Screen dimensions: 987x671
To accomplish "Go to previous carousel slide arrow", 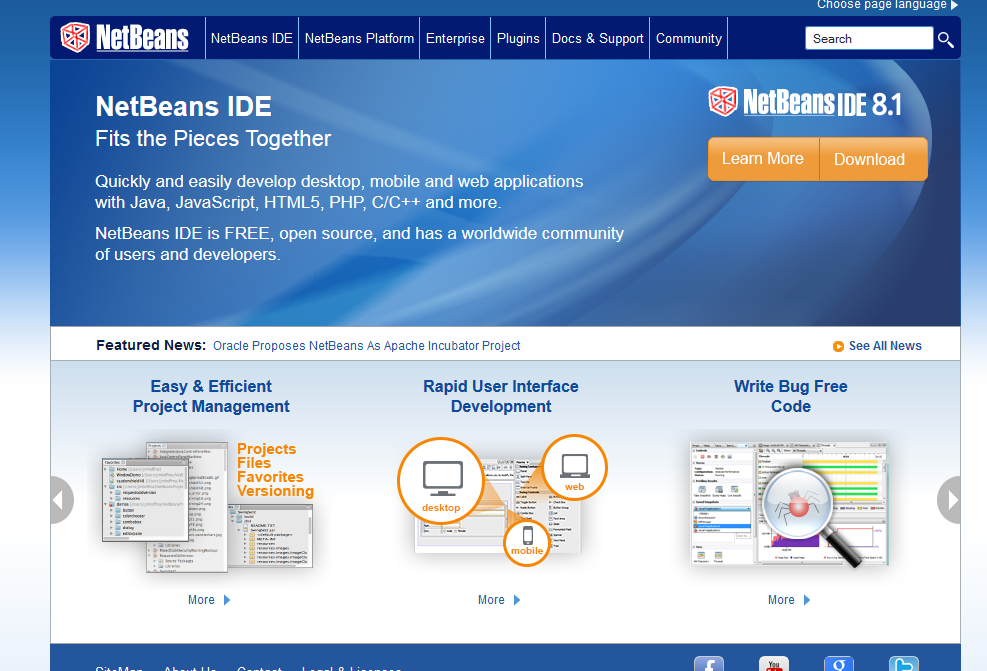I will 61,500.
